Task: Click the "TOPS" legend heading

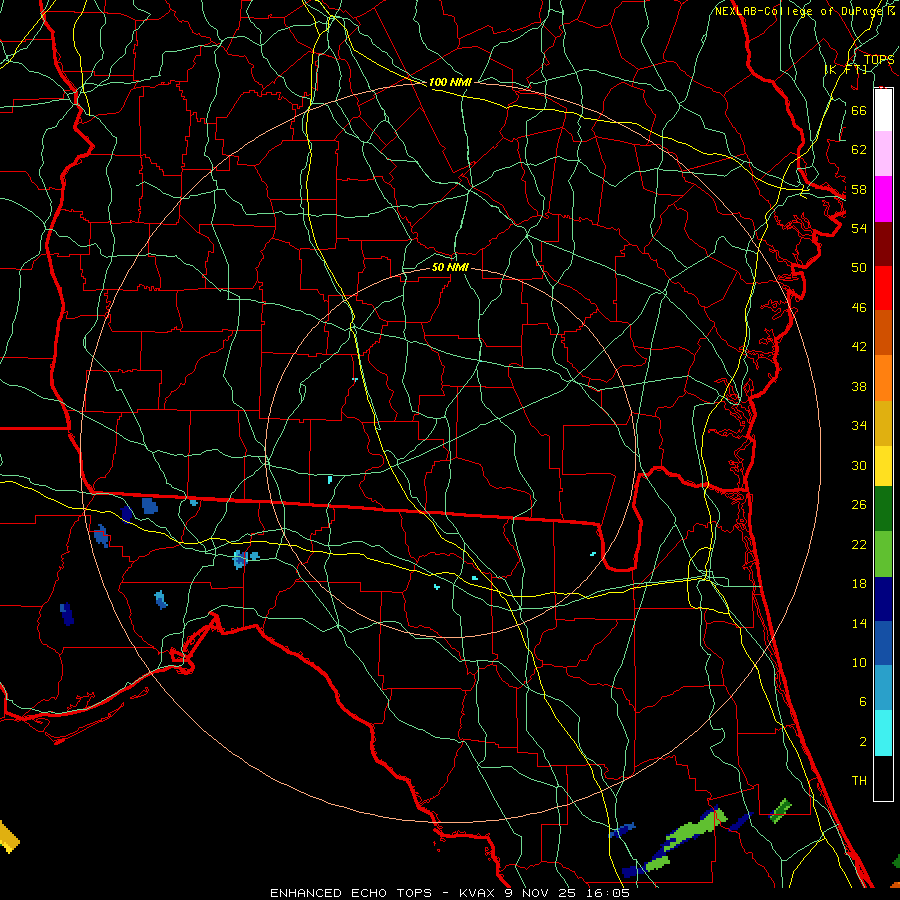Action: pos(879,60)
